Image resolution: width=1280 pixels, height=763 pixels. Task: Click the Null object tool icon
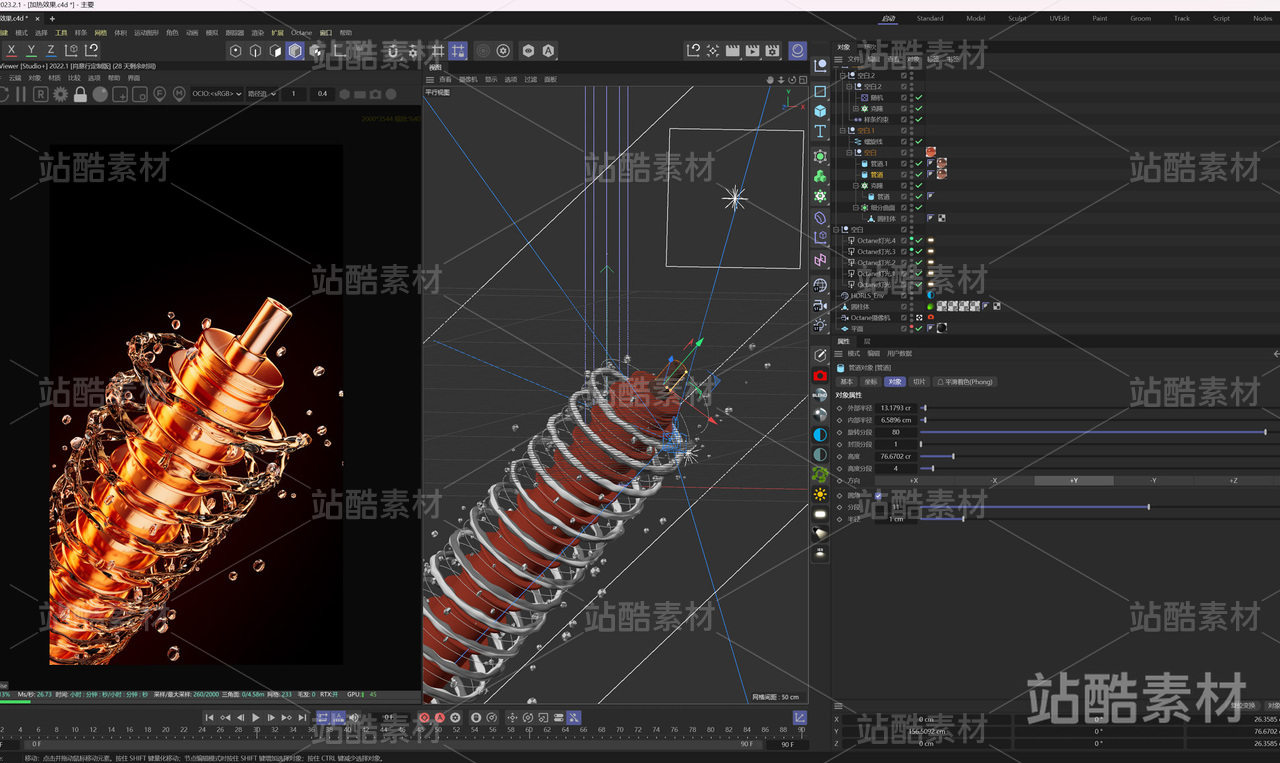tap(820, 65)
